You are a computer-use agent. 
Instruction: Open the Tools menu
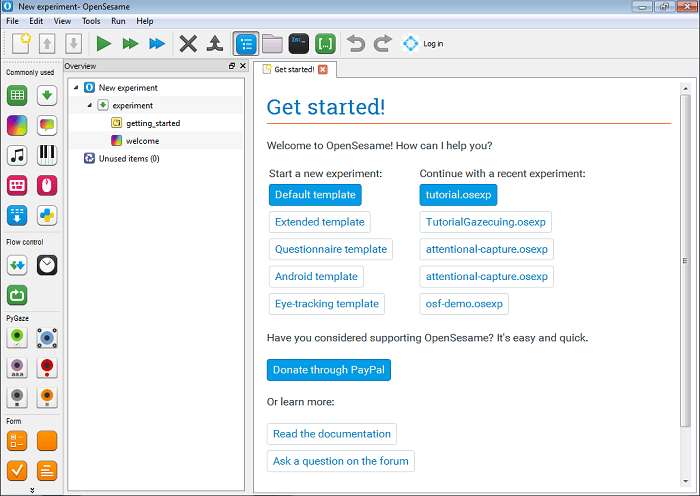tap(91, 21)
